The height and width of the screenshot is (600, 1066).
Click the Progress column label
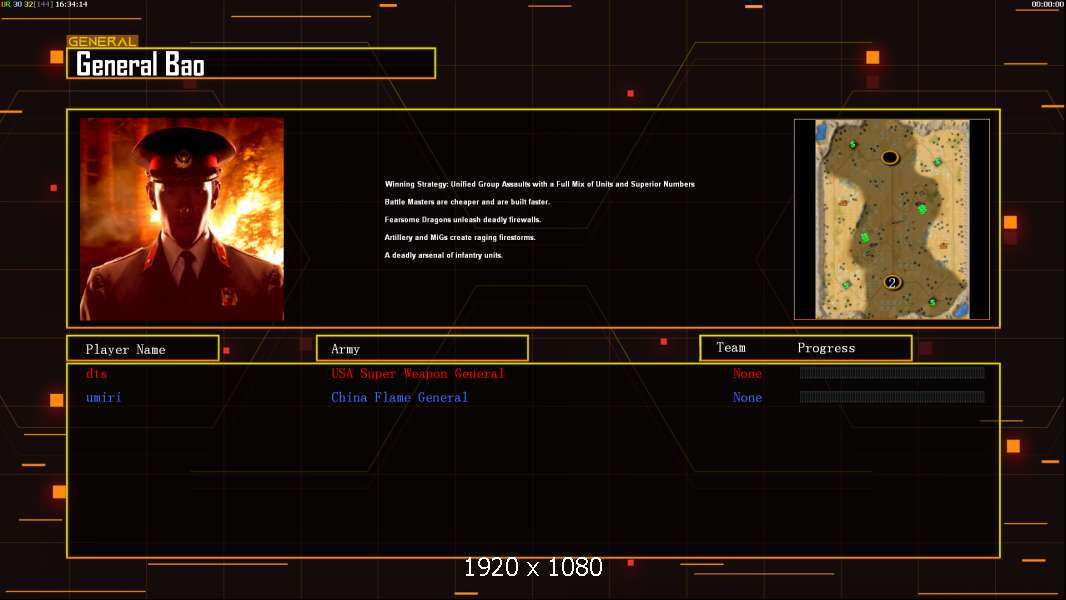pyautogui.click(x=826, y=348)
